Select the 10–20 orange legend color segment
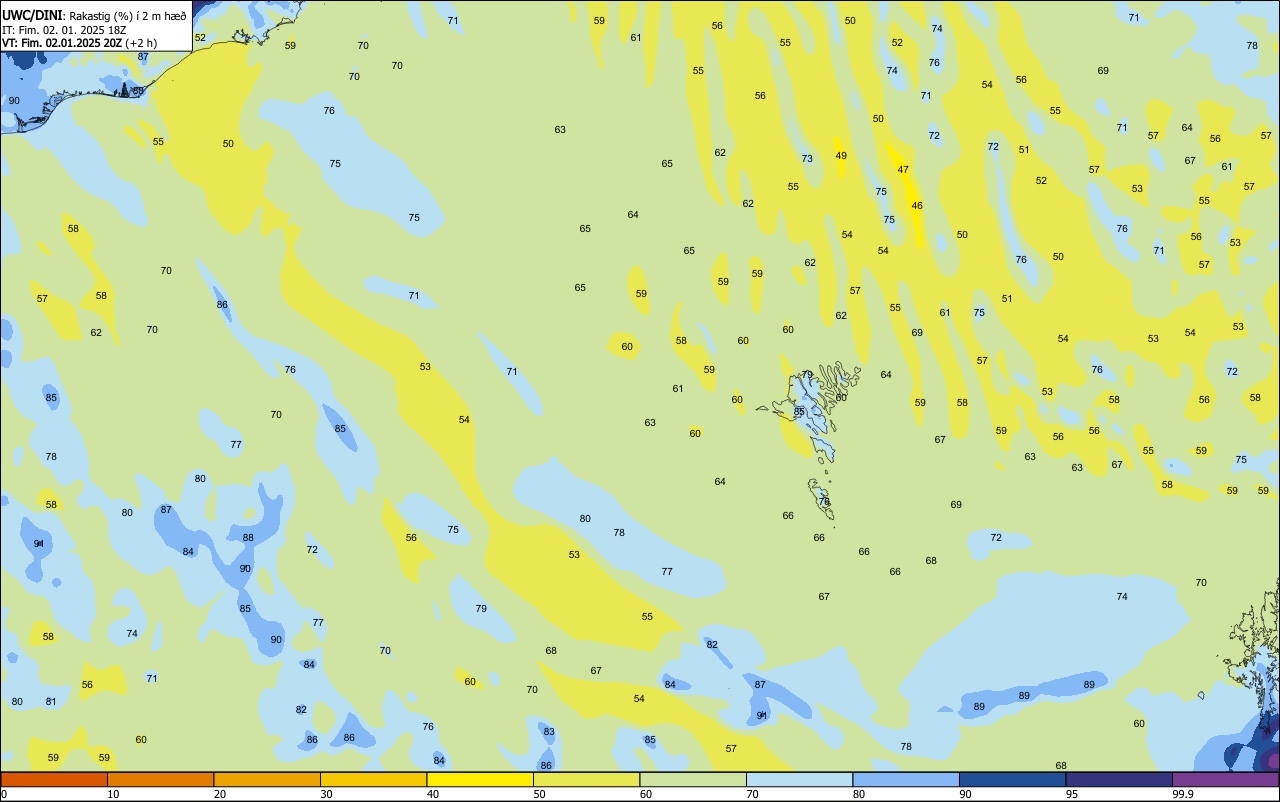Screen dimensions: 1280x802 pos(161,779)
